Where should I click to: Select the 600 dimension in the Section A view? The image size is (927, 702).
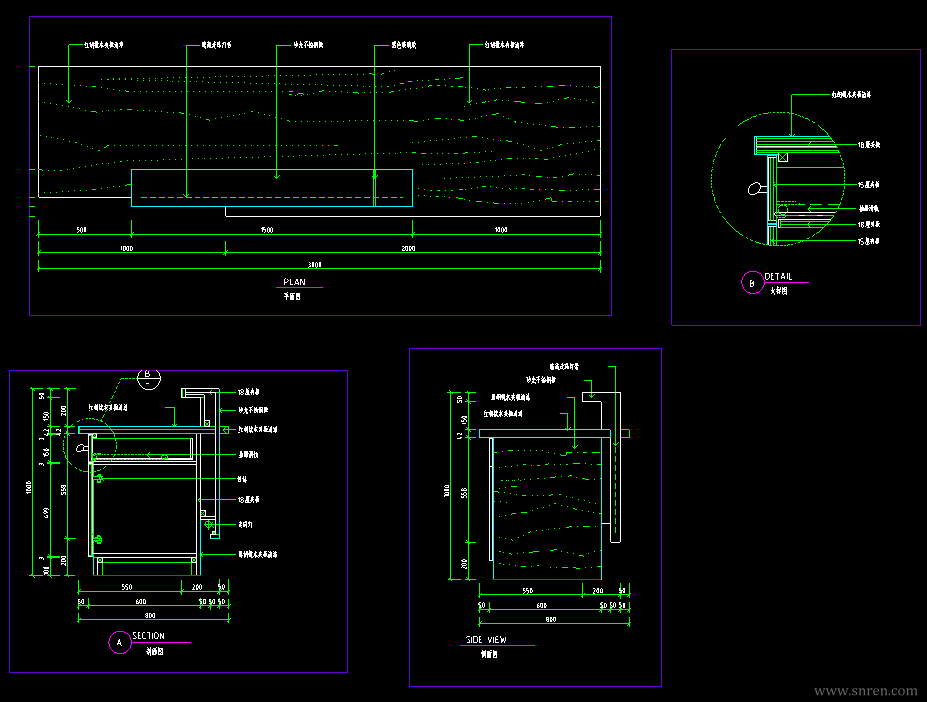141,601
